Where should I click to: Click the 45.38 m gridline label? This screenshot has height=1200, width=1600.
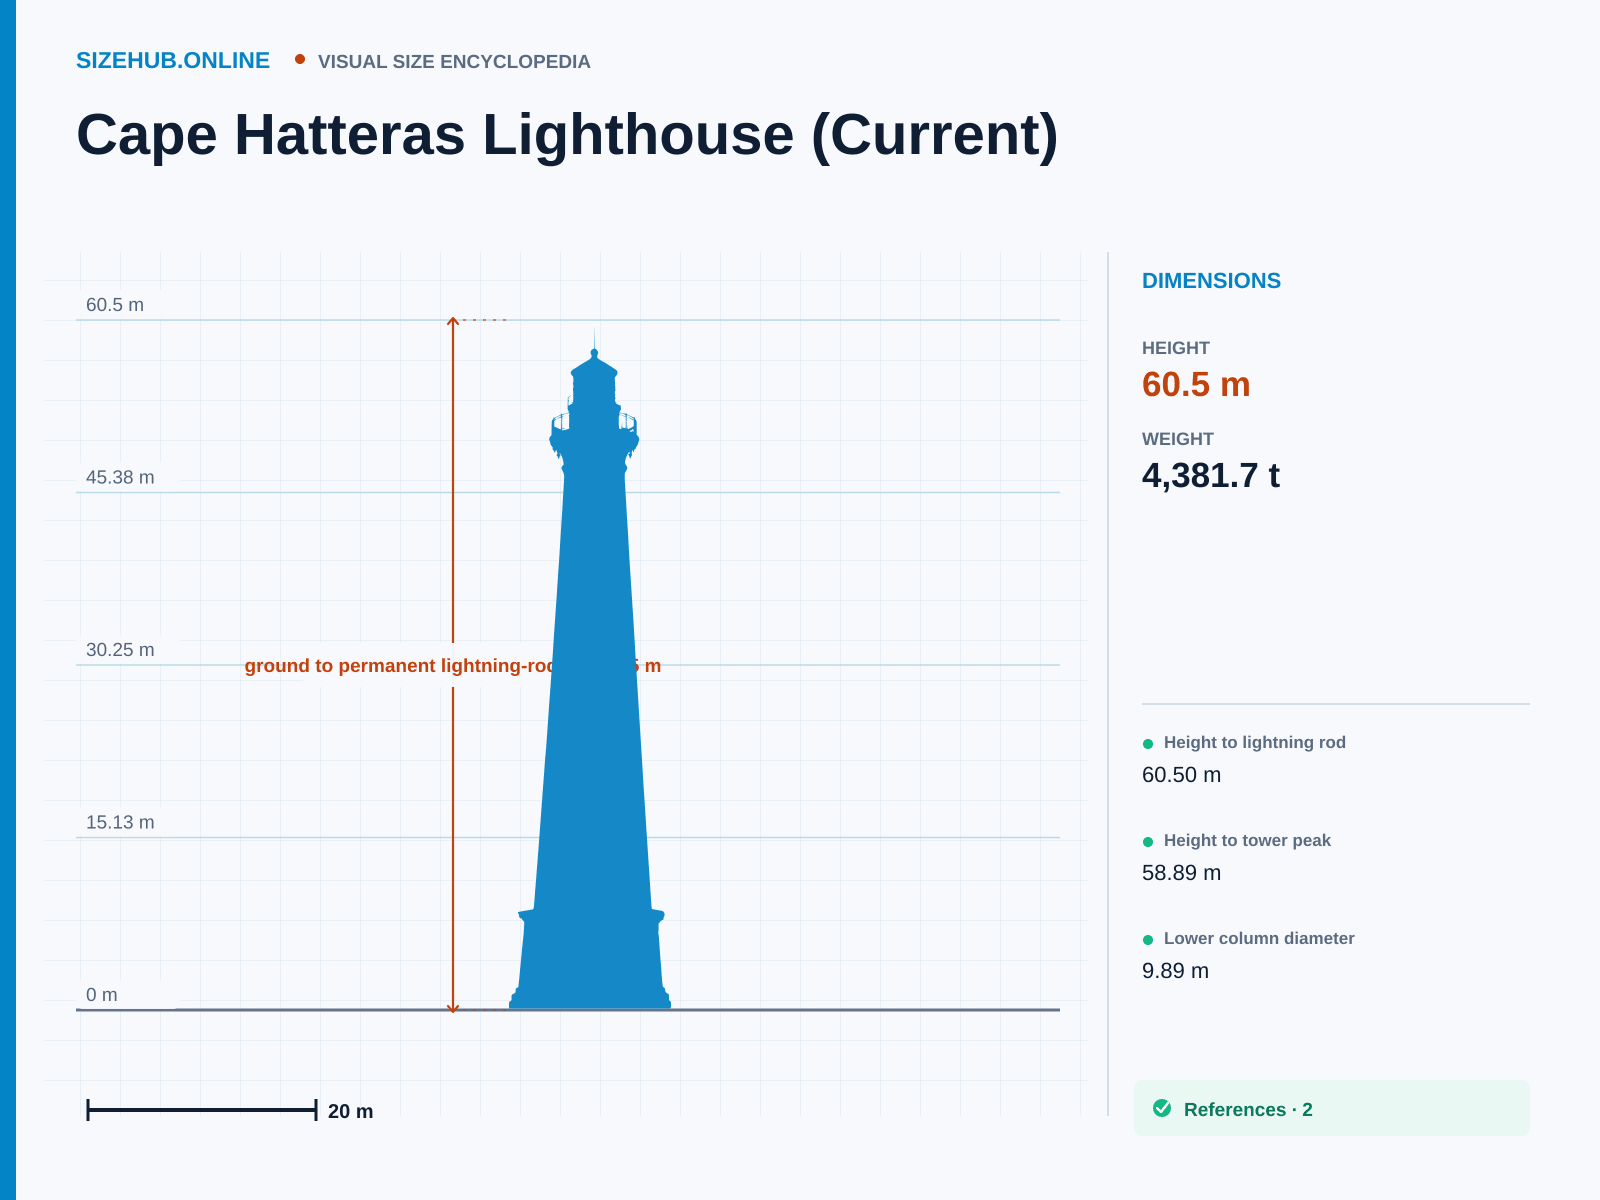click(x=120, y=477)
